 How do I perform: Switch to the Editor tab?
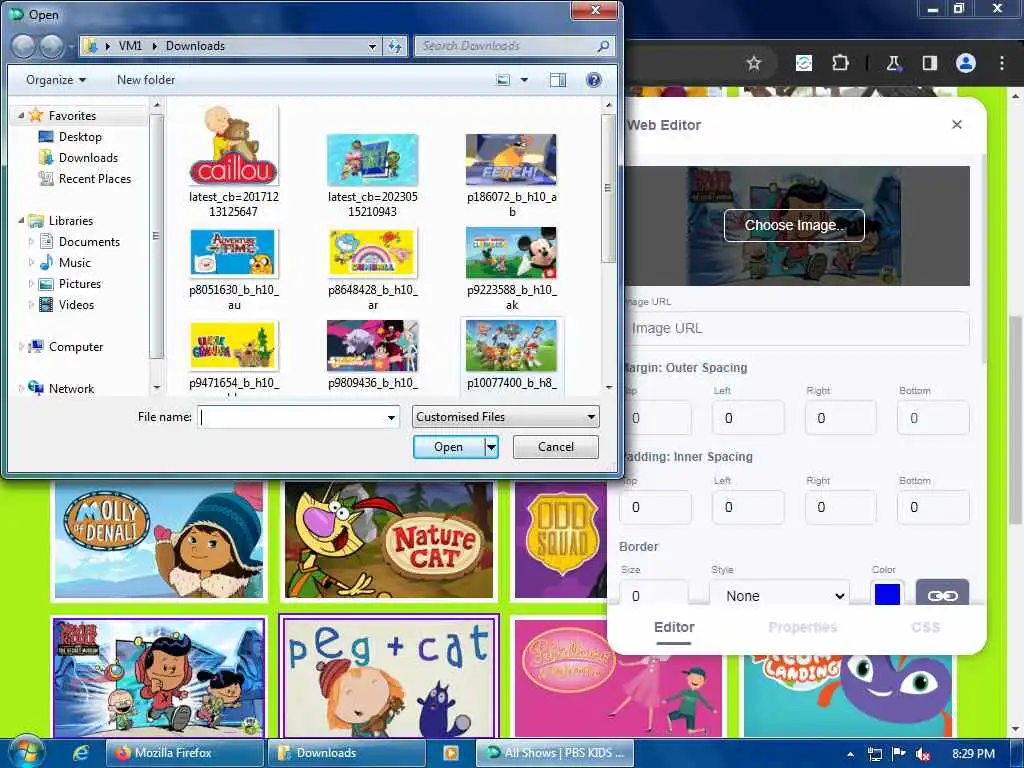[674, 627]
